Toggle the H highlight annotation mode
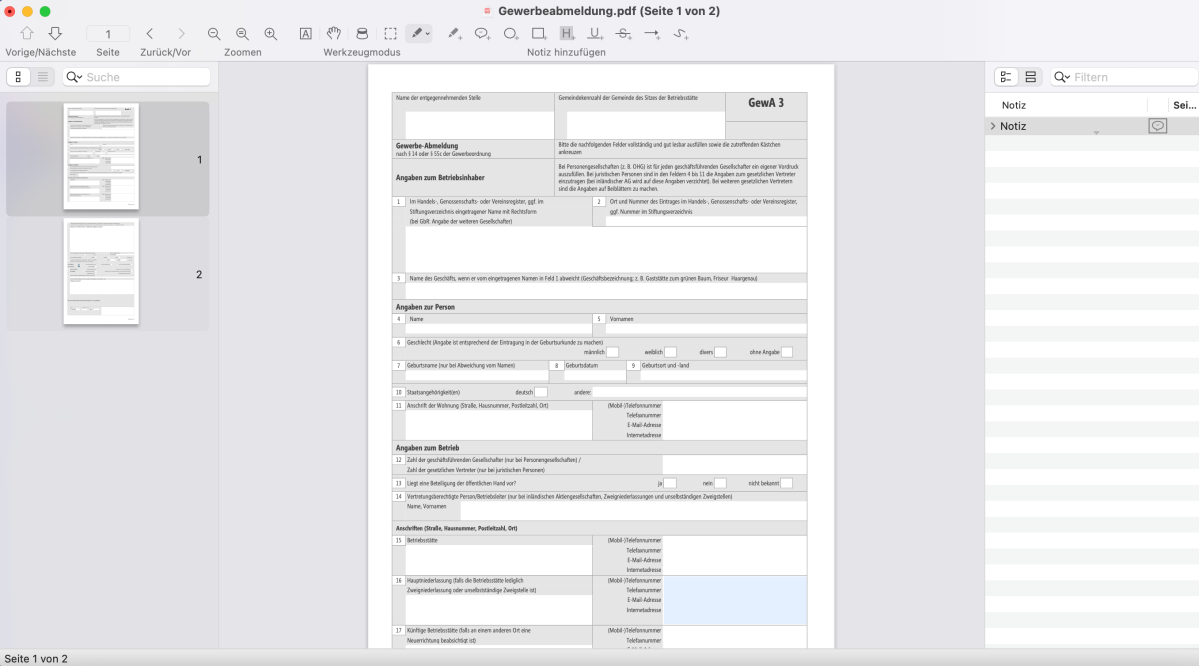 pyautogui.click(x=566, y=33)
